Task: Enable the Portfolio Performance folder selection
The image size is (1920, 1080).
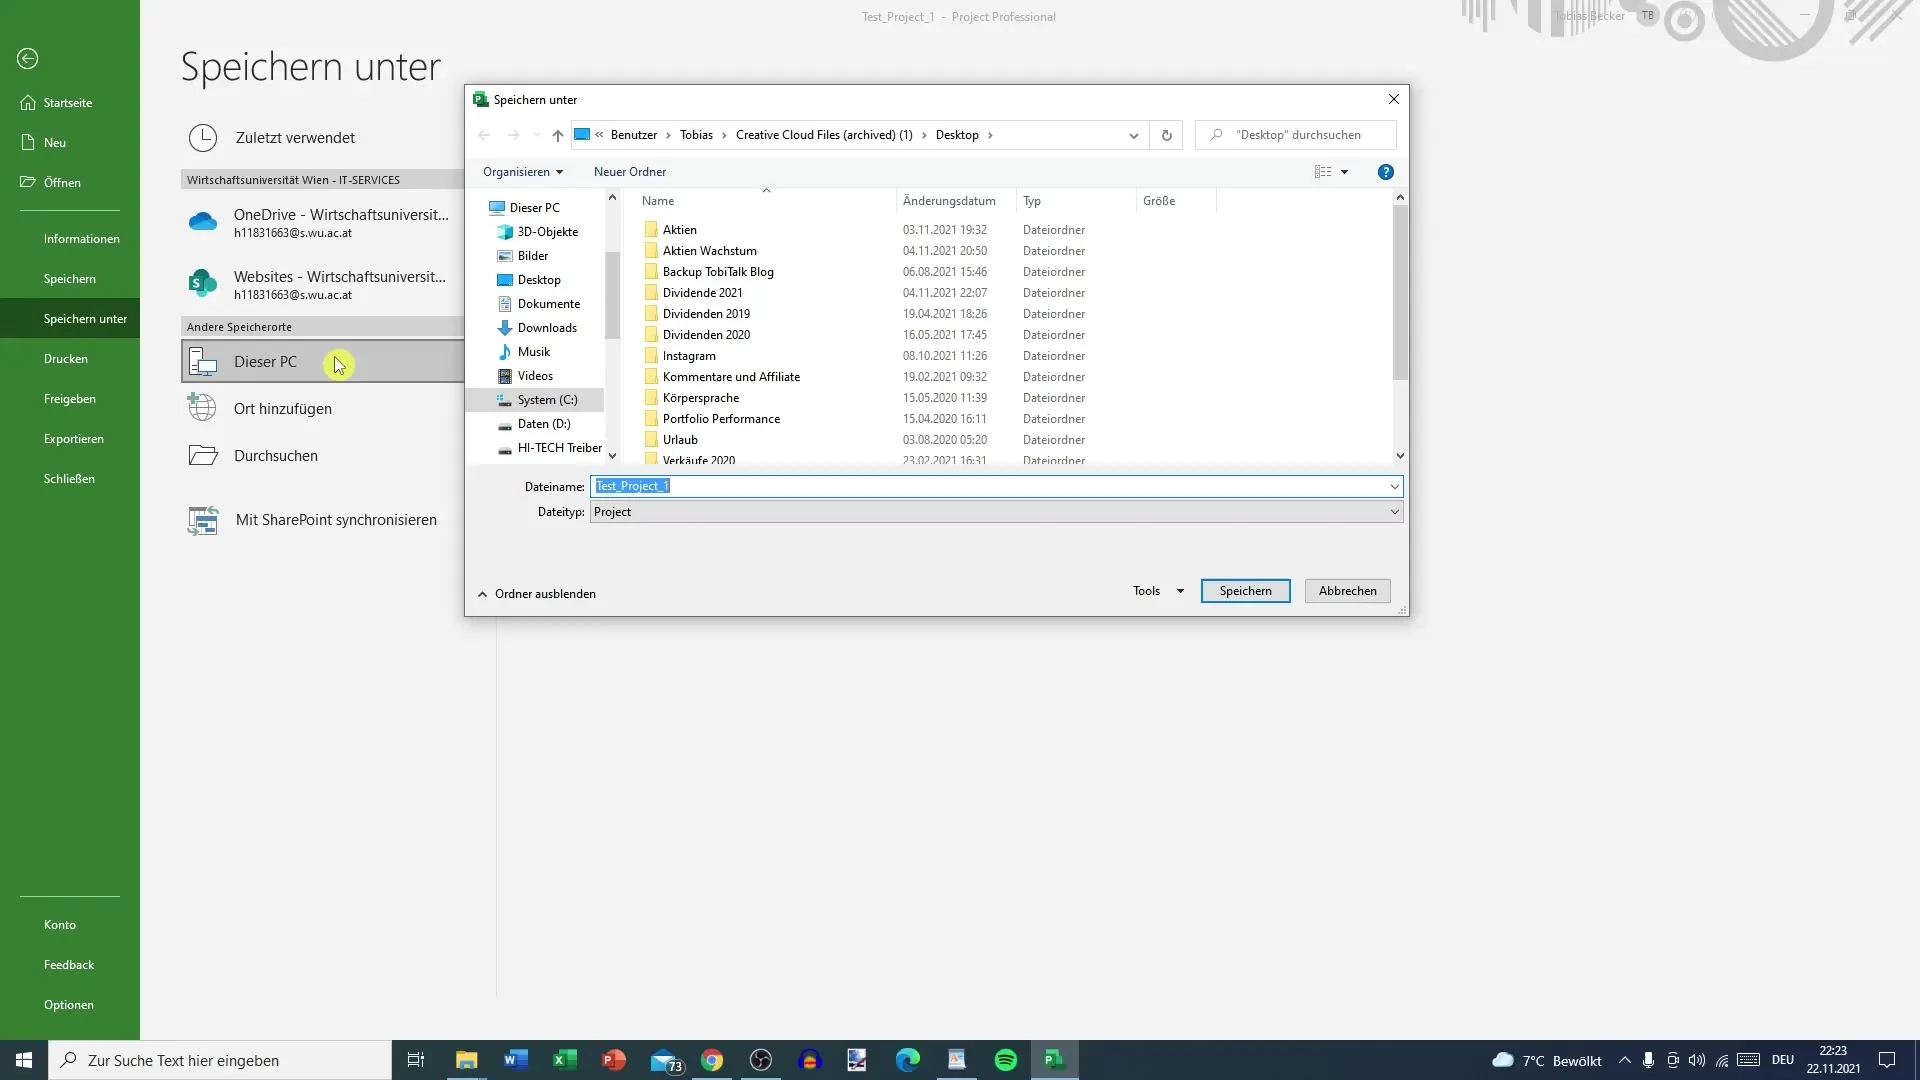Action: (721, 418)
